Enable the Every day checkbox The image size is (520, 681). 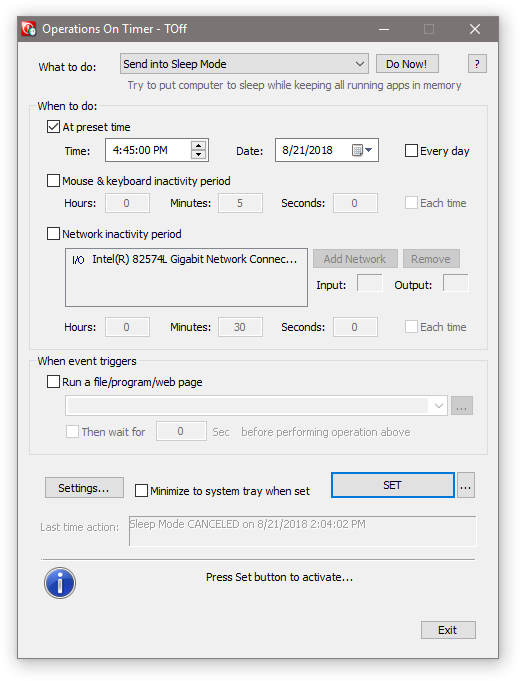click(411, 151)
